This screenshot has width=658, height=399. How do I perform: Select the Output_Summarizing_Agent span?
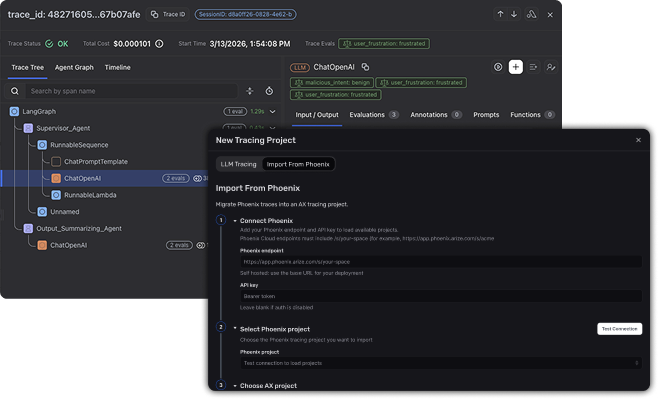(79, 229)
